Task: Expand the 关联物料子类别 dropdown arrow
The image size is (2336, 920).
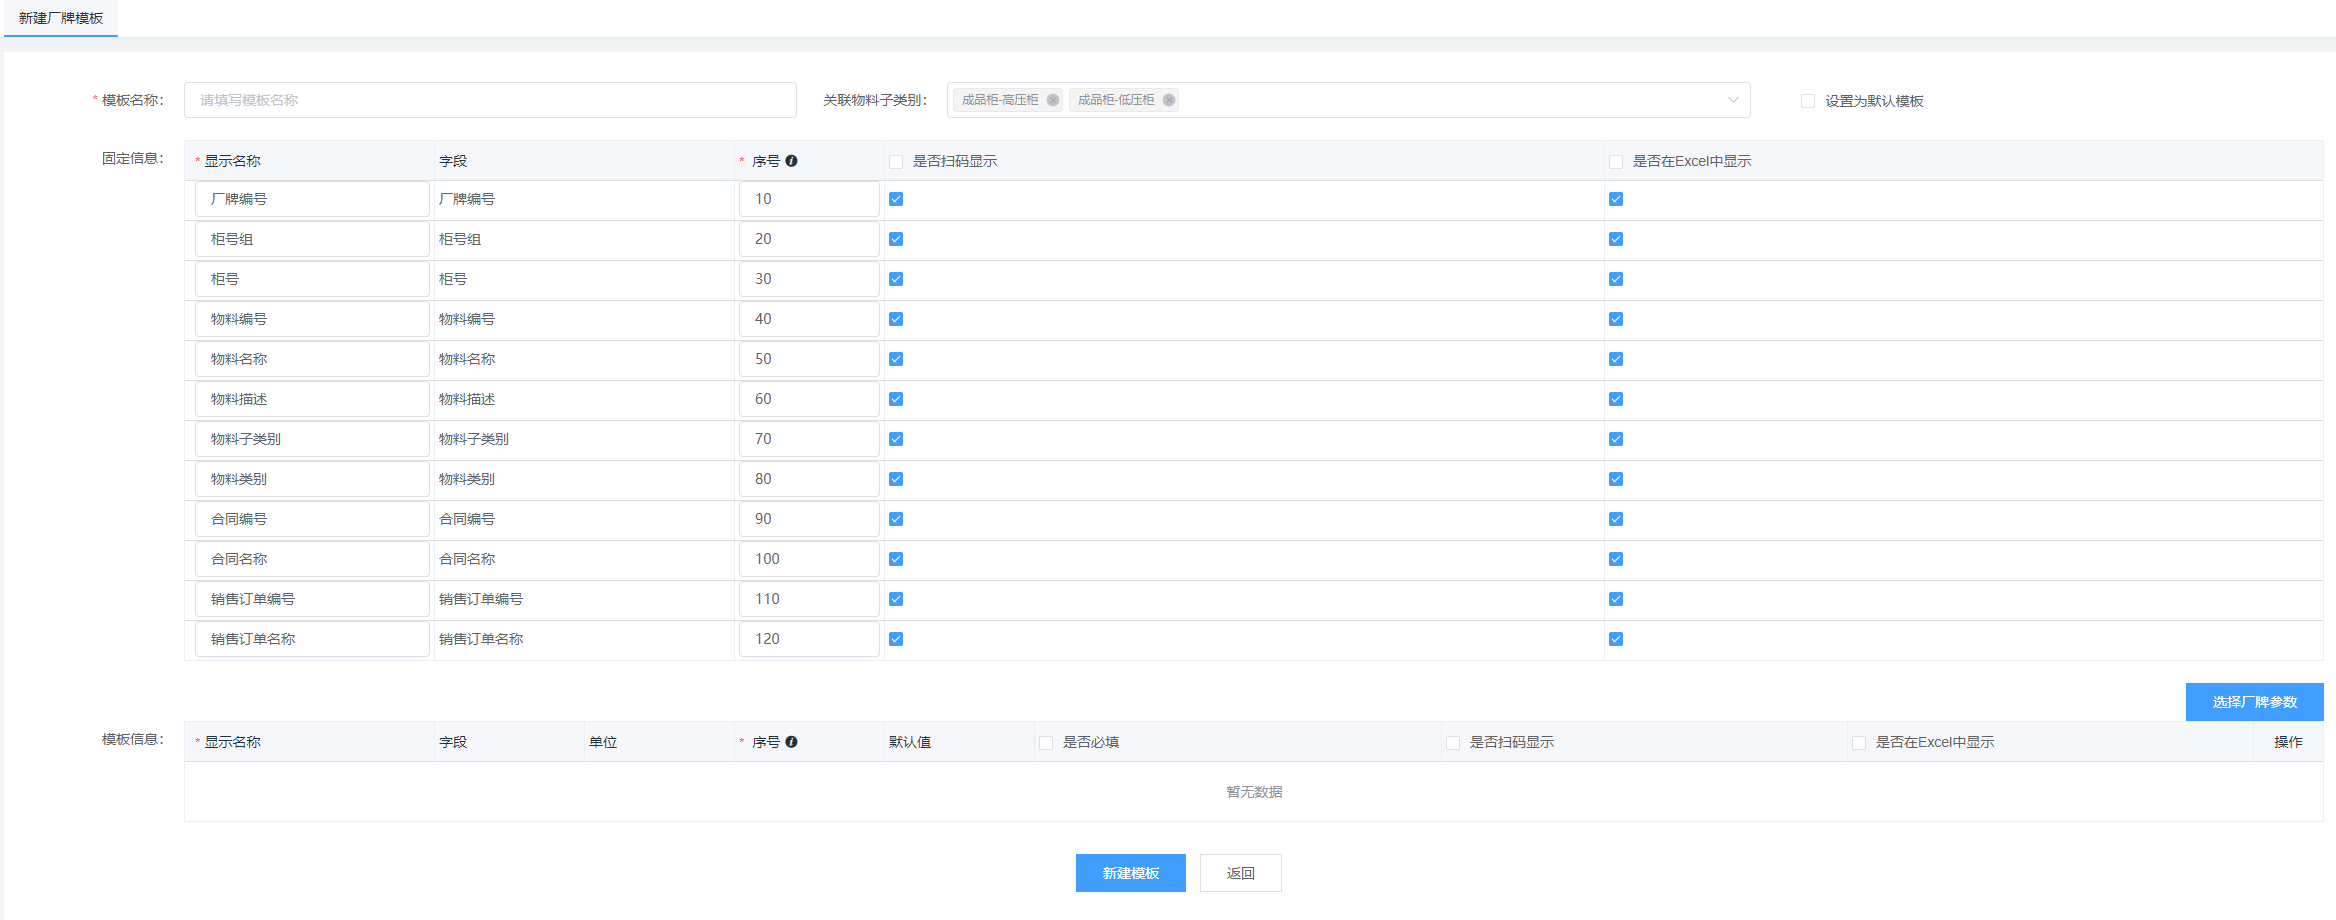Action: tap(1733, 100)
